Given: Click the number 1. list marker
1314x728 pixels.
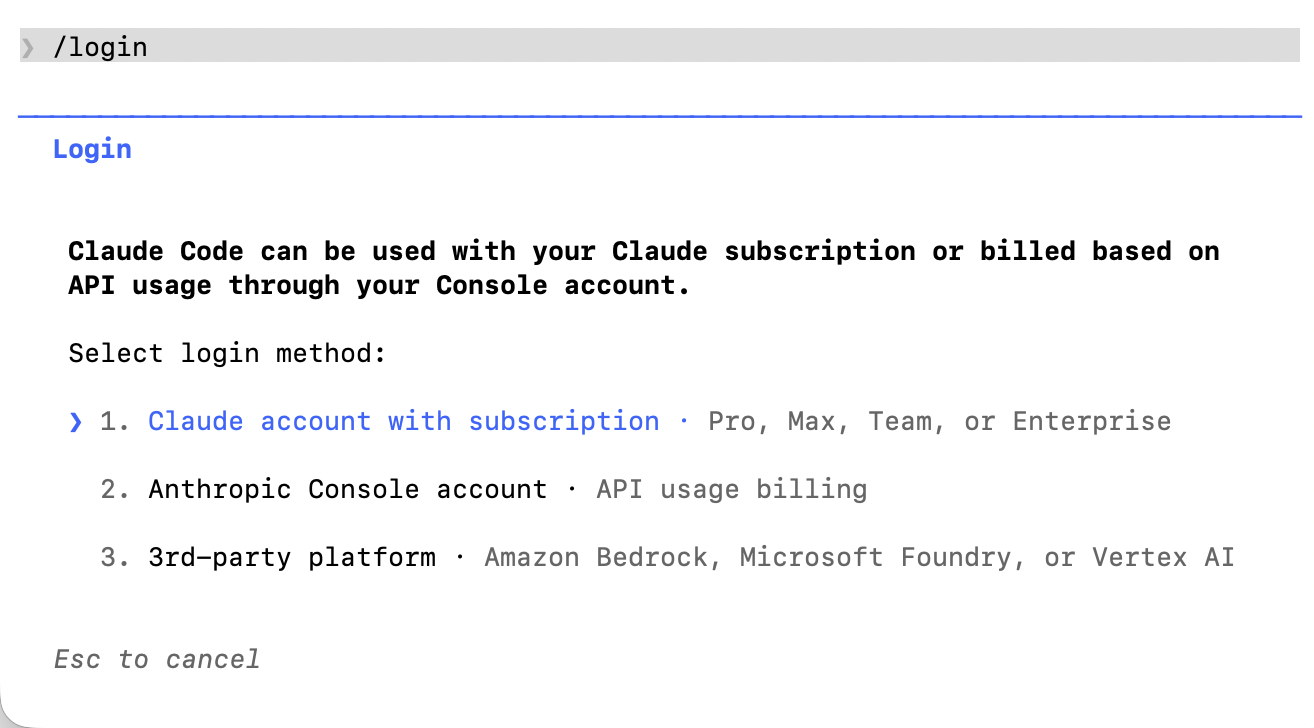Looking at the screenshot, I should click(x=115, y=422).
